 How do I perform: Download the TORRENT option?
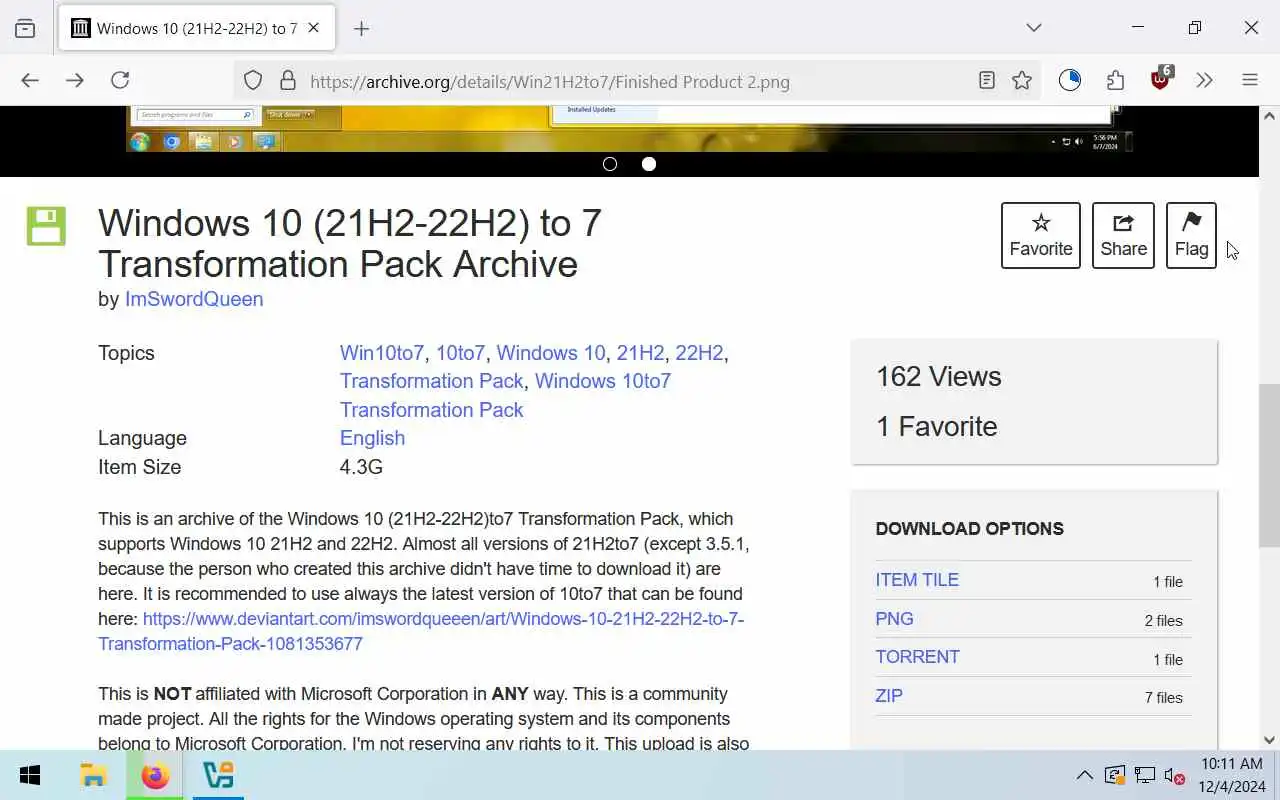[x=917, y=657]
